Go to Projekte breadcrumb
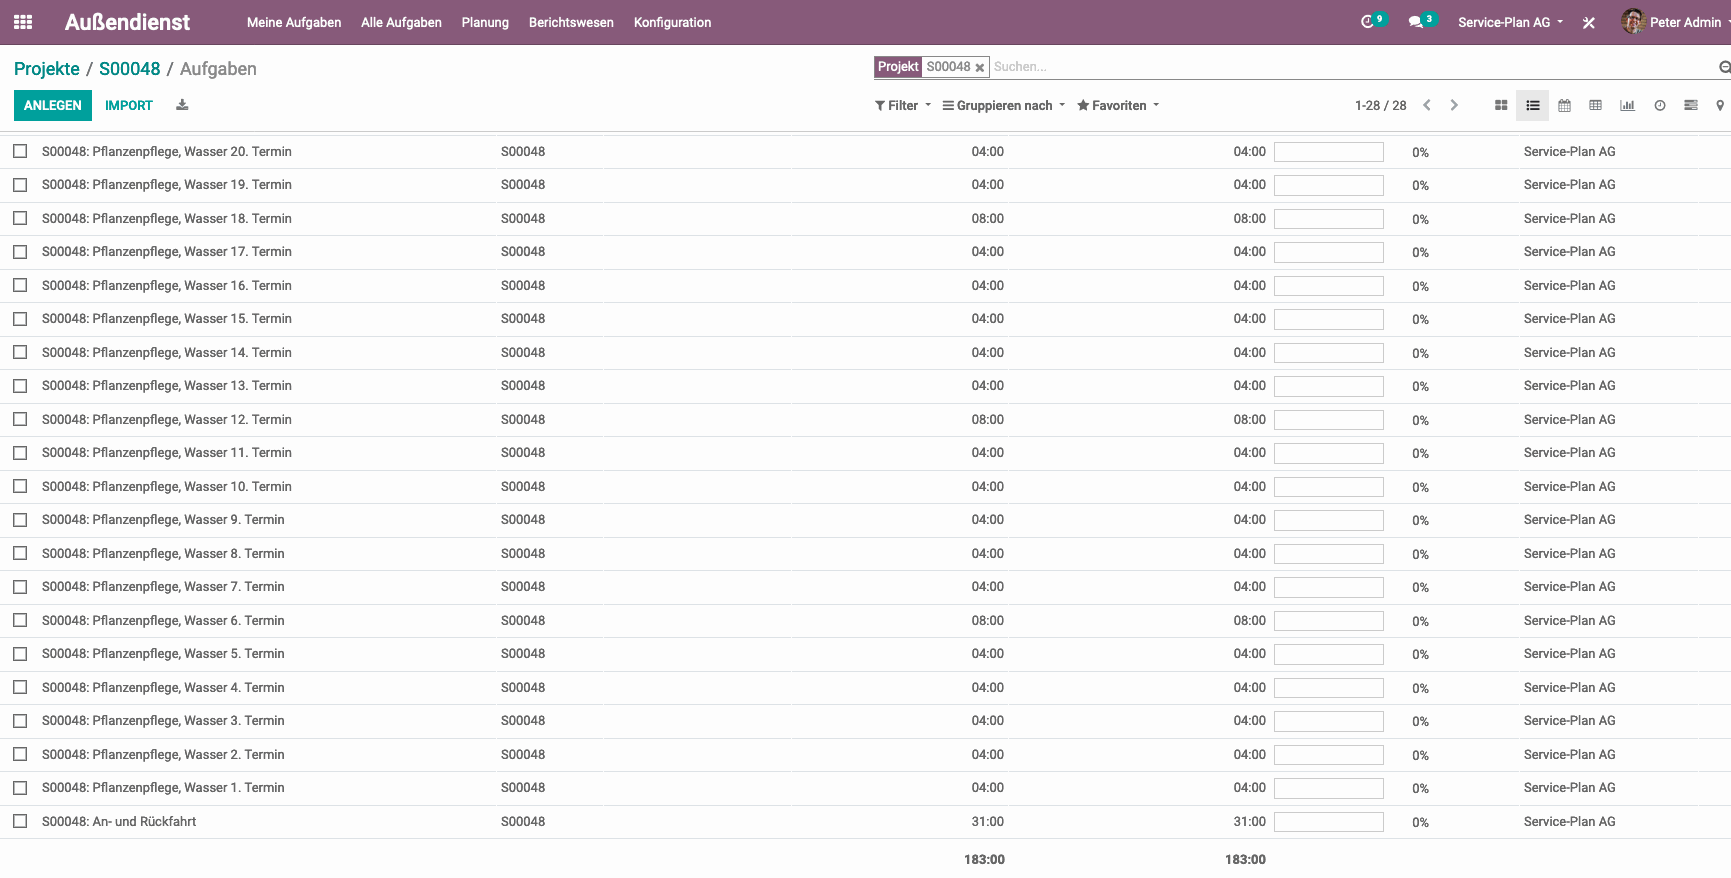 47,69
